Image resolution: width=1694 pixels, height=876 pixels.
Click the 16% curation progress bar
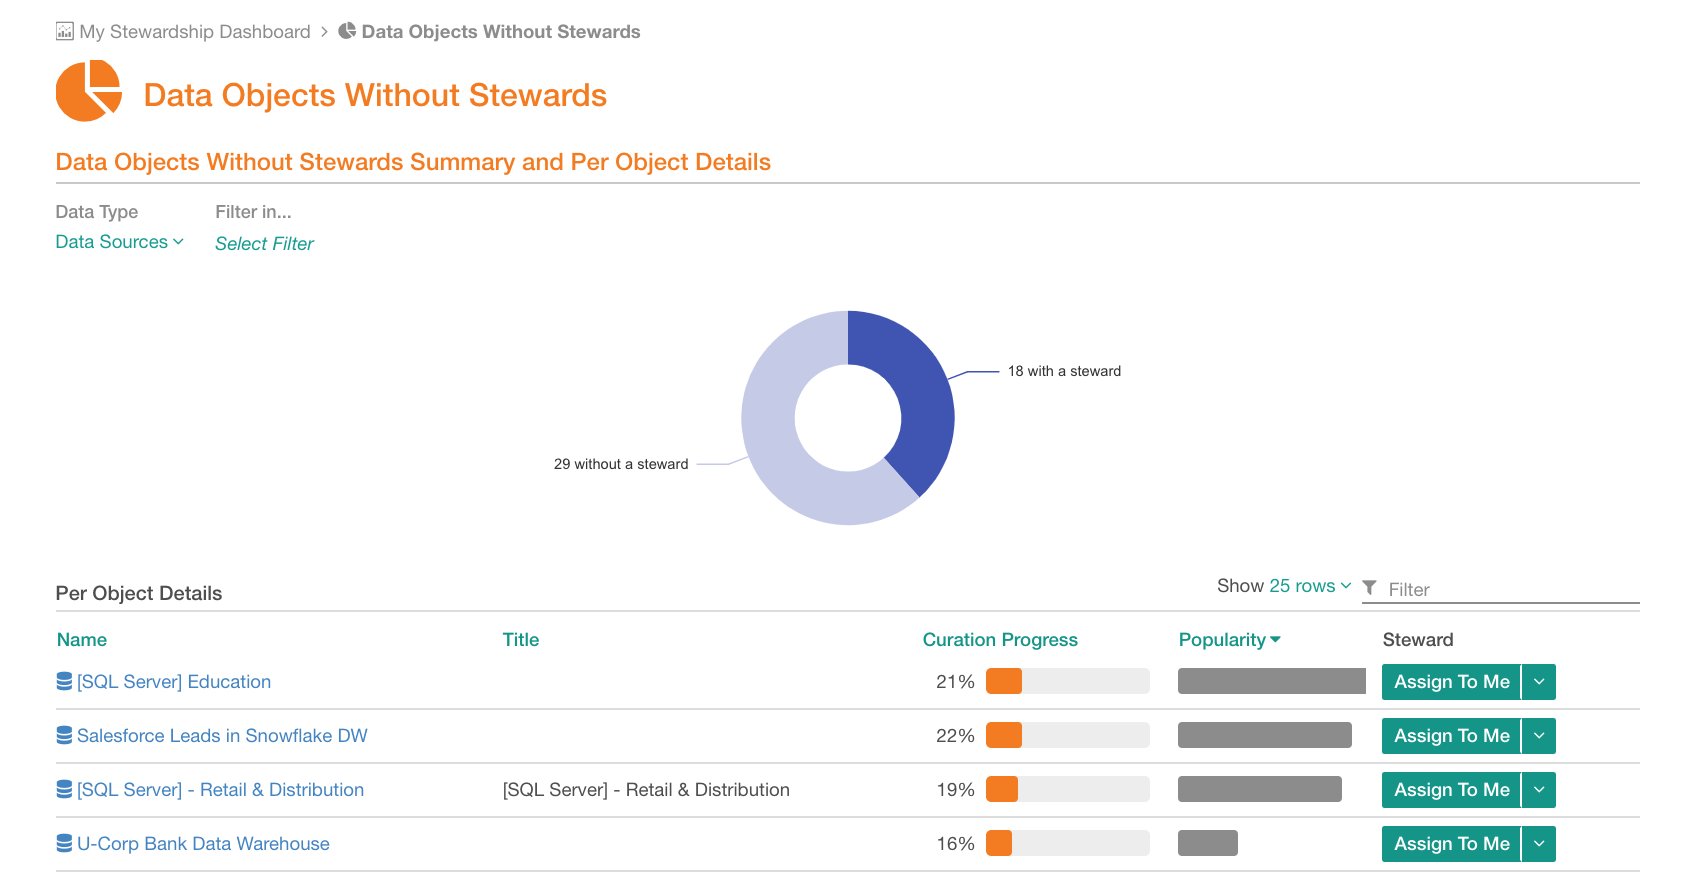point(1068,844)
